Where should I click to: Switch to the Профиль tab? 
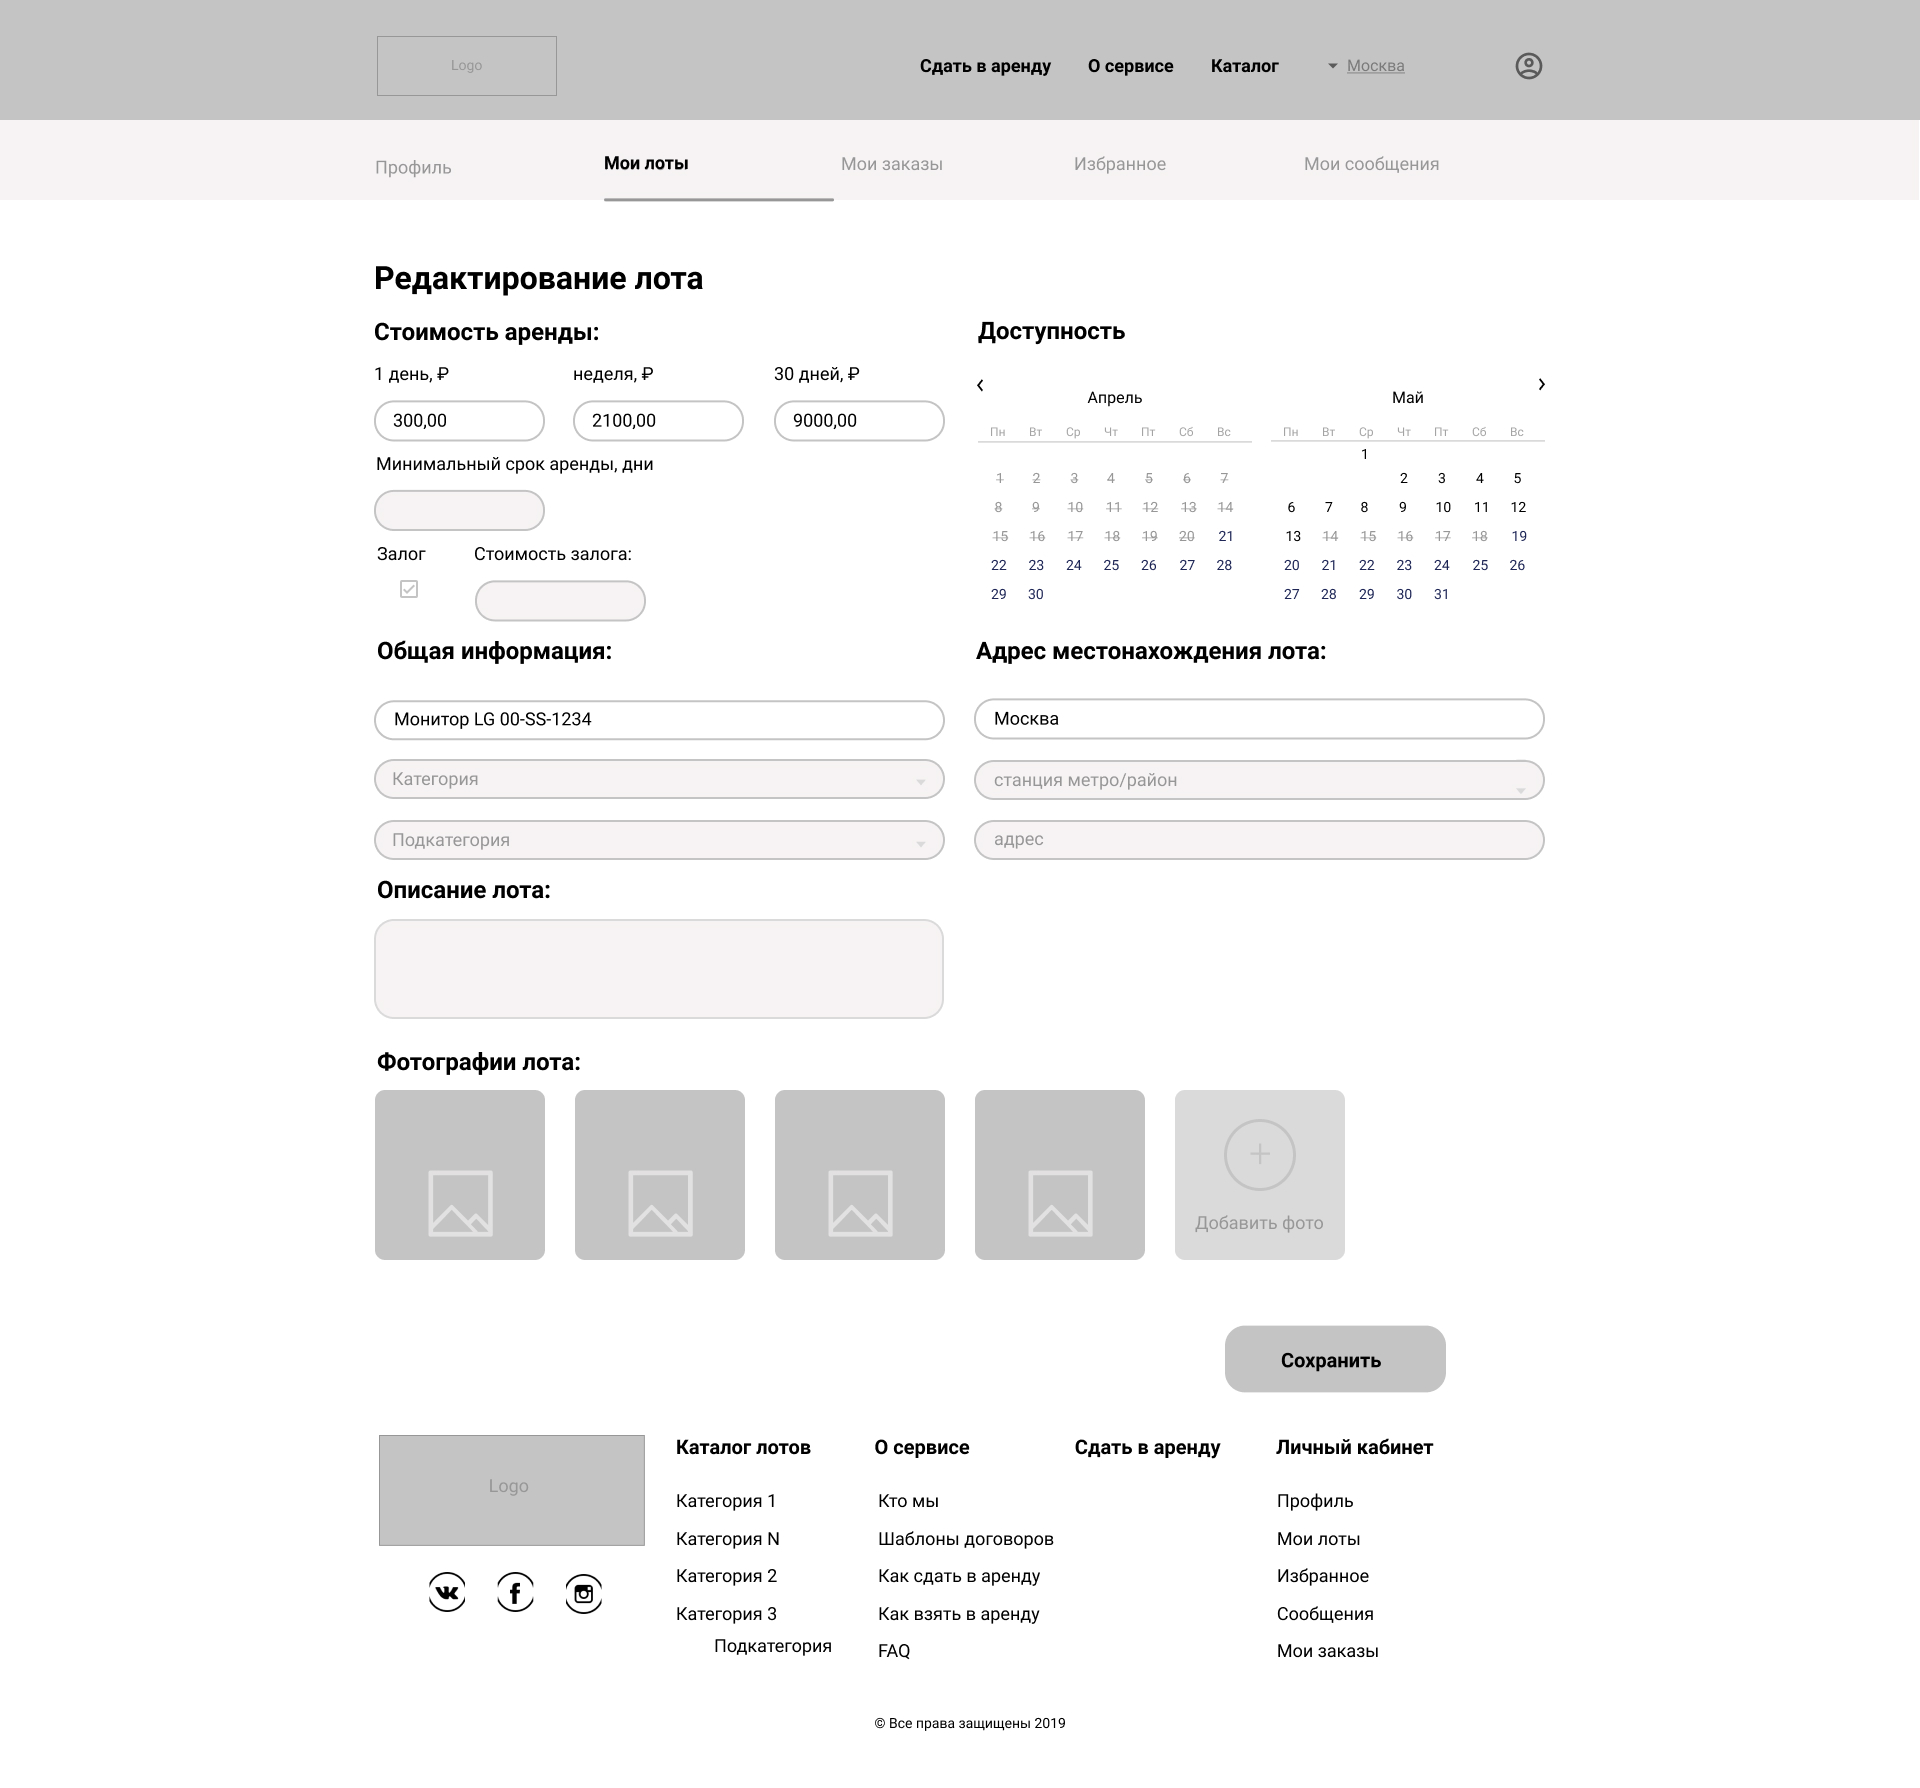(x=413, y=167)
